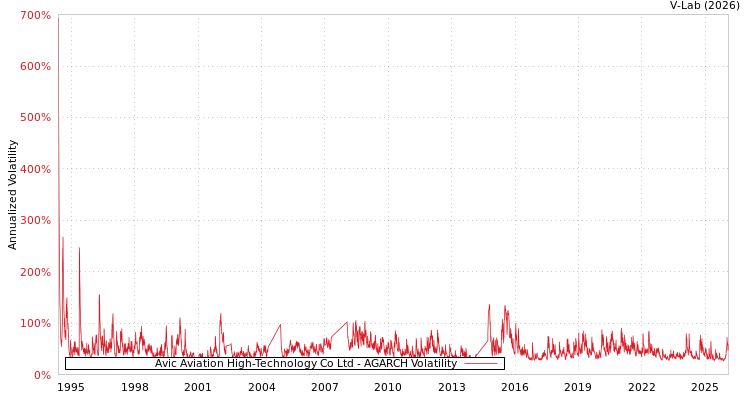Click the 500% y-axis label
Screen dimensions: 750x400
[x=35, y=118]
